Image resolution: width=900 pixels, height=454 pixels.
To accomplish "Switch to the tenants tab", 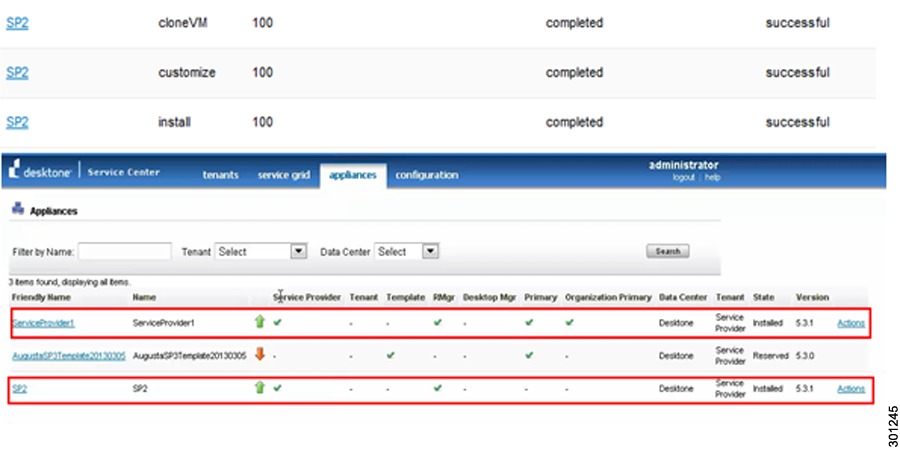I will [x=220, y=175].
